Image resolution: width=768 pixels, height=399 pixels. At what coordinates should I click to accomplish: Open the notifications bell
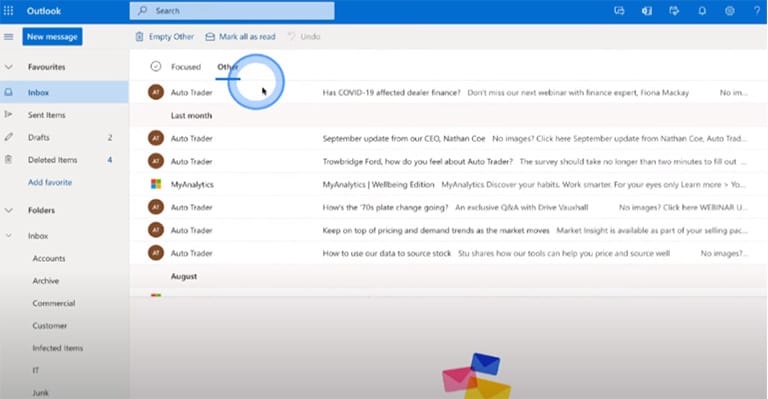702,11
